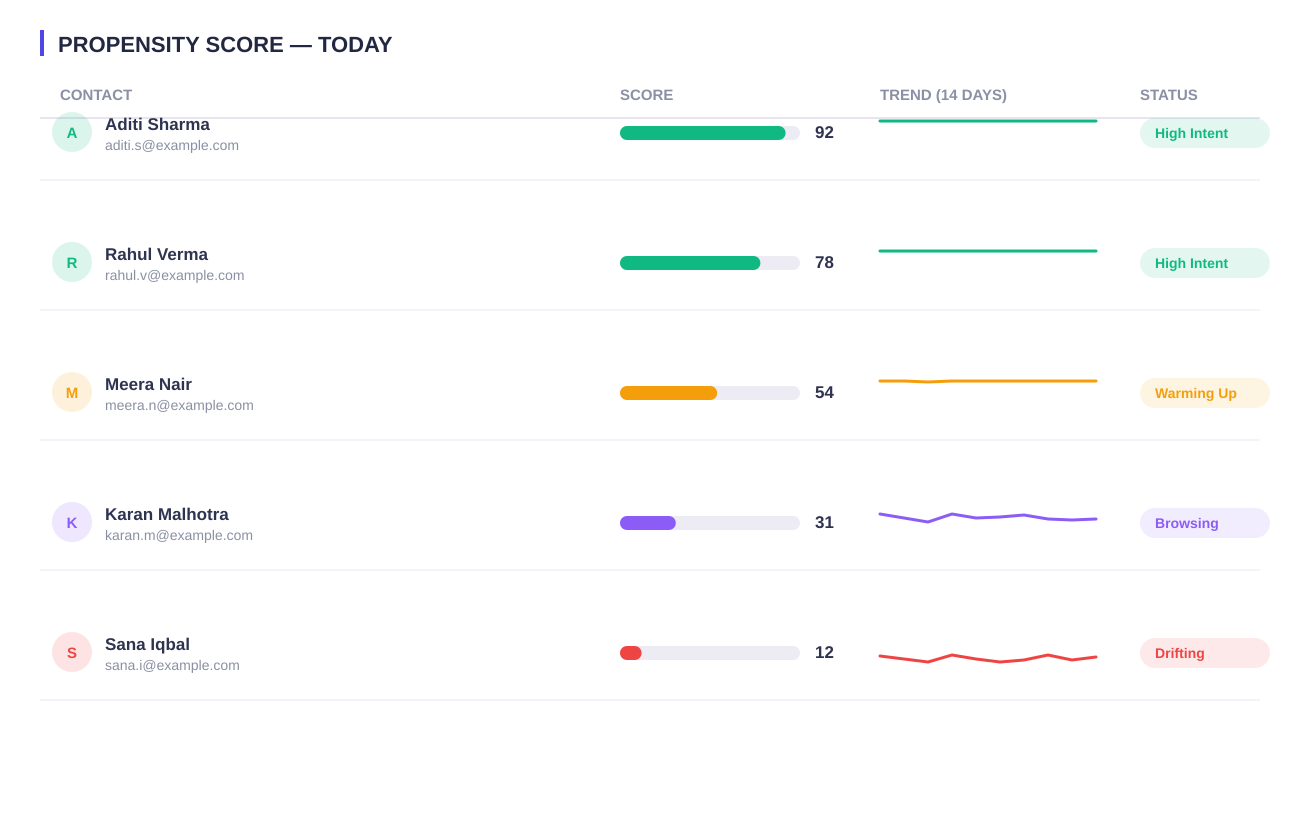Select email sana.i@example.com
The width and height of the screenshot is (1300, 820).
(172, 665)
